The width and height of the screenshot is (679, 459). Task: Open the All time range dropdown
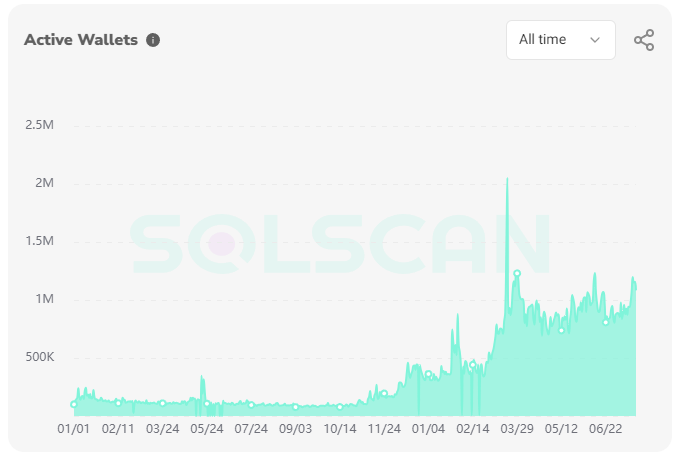[x=561, y=40]
